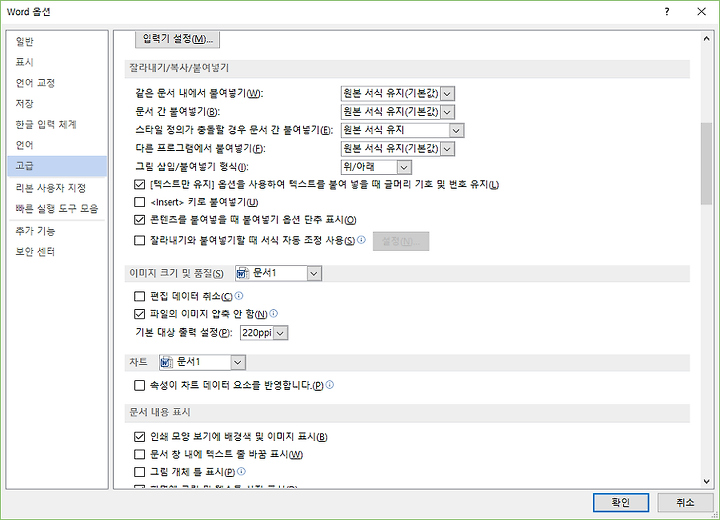Select 일반 category in sidebar

[x=57, y=41]
